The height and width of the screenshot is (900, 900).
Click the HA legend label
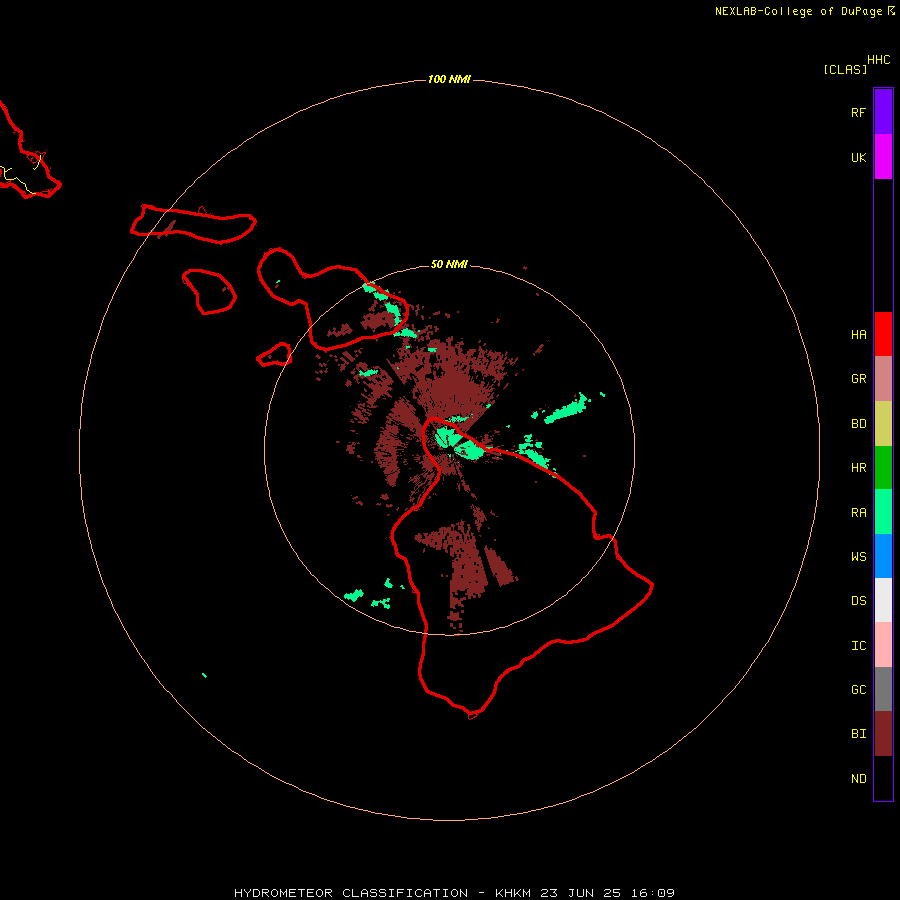[x=858, y=334]
